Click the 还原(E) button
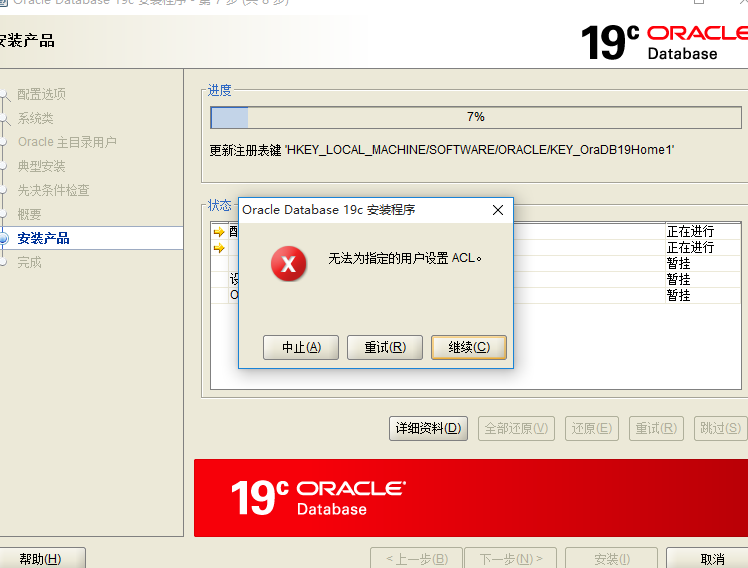The image size is (748, 568). pos(592,428)
